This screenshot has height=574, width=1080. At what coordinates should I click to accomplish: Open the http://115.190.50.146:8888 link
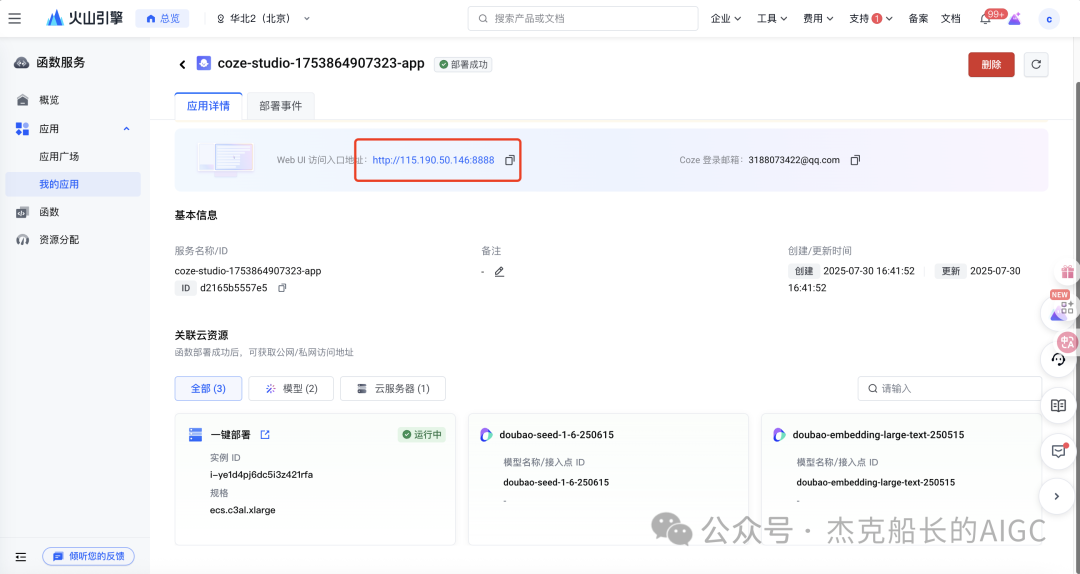coord(433,160)
